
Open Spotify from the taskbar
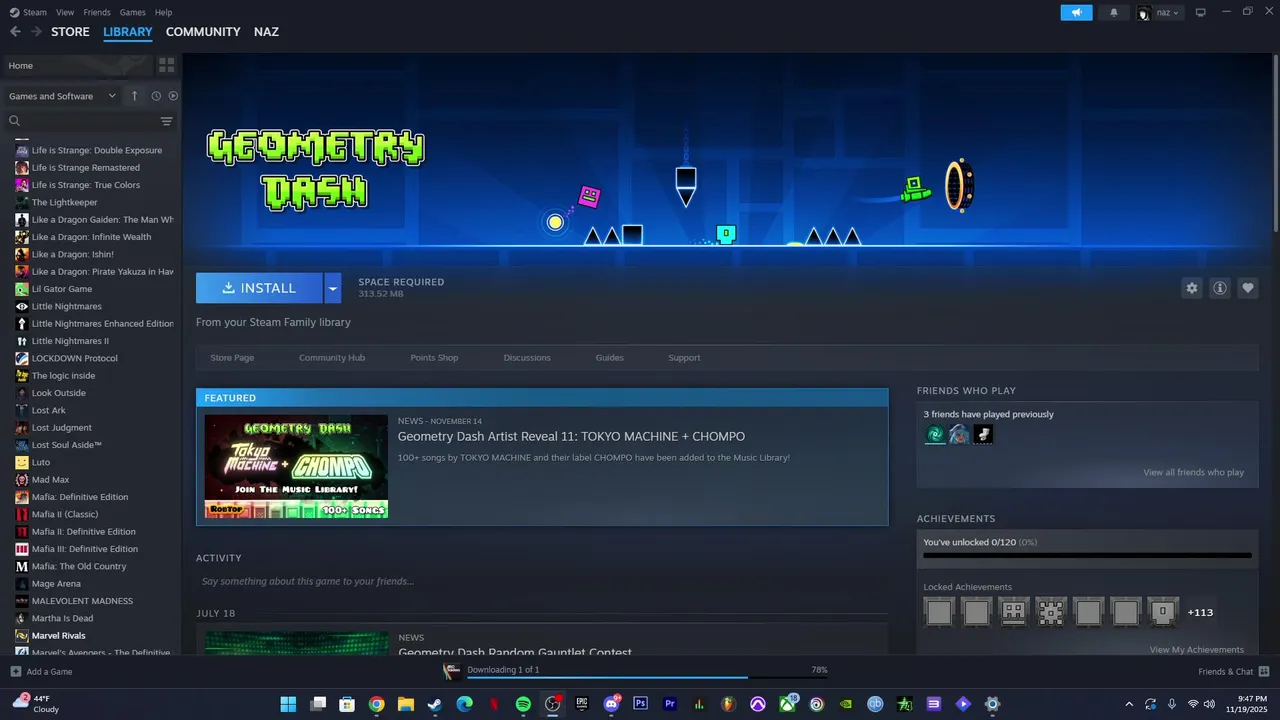pyautogui.click(x=523, y=704)
